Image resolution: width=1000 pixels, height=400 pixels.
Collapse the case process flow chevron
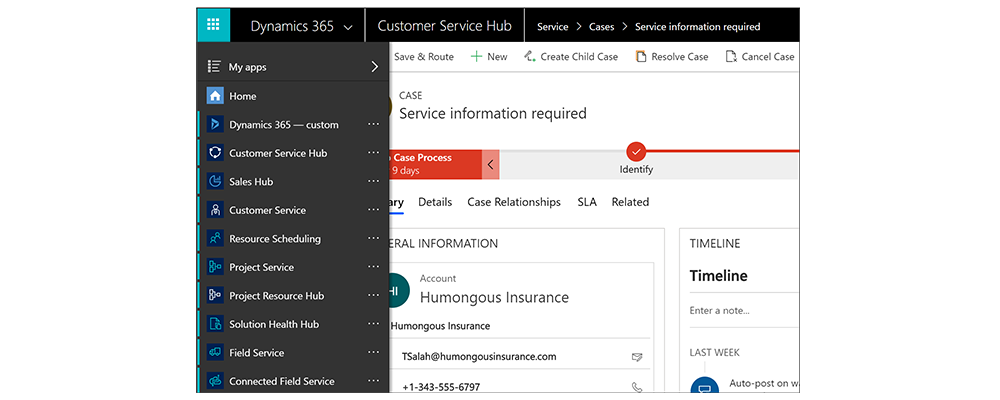point(490,165)
